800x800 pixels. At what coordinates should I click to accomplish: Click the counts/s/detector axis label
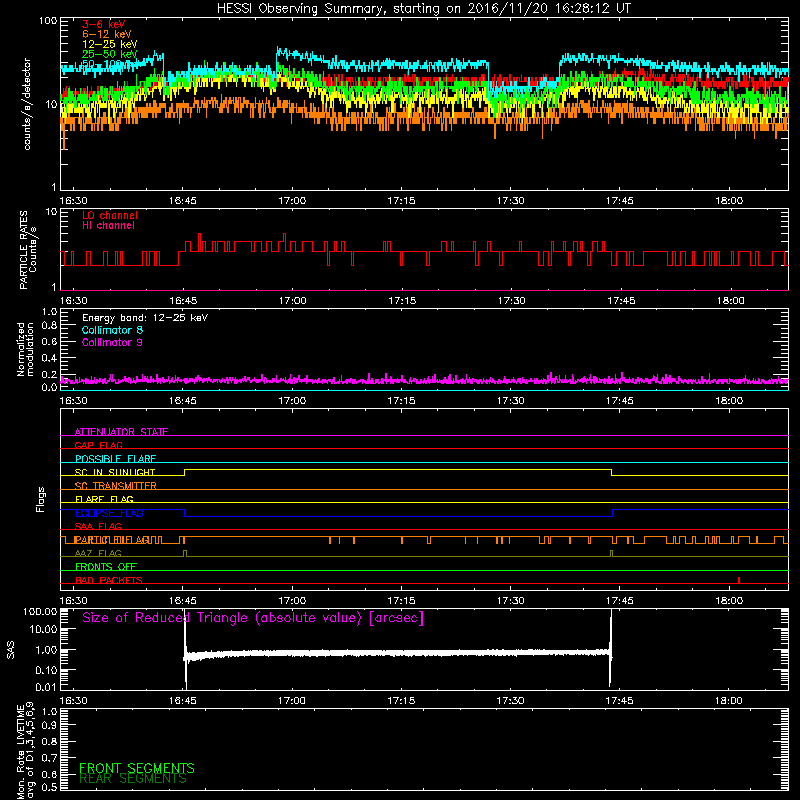27,104
